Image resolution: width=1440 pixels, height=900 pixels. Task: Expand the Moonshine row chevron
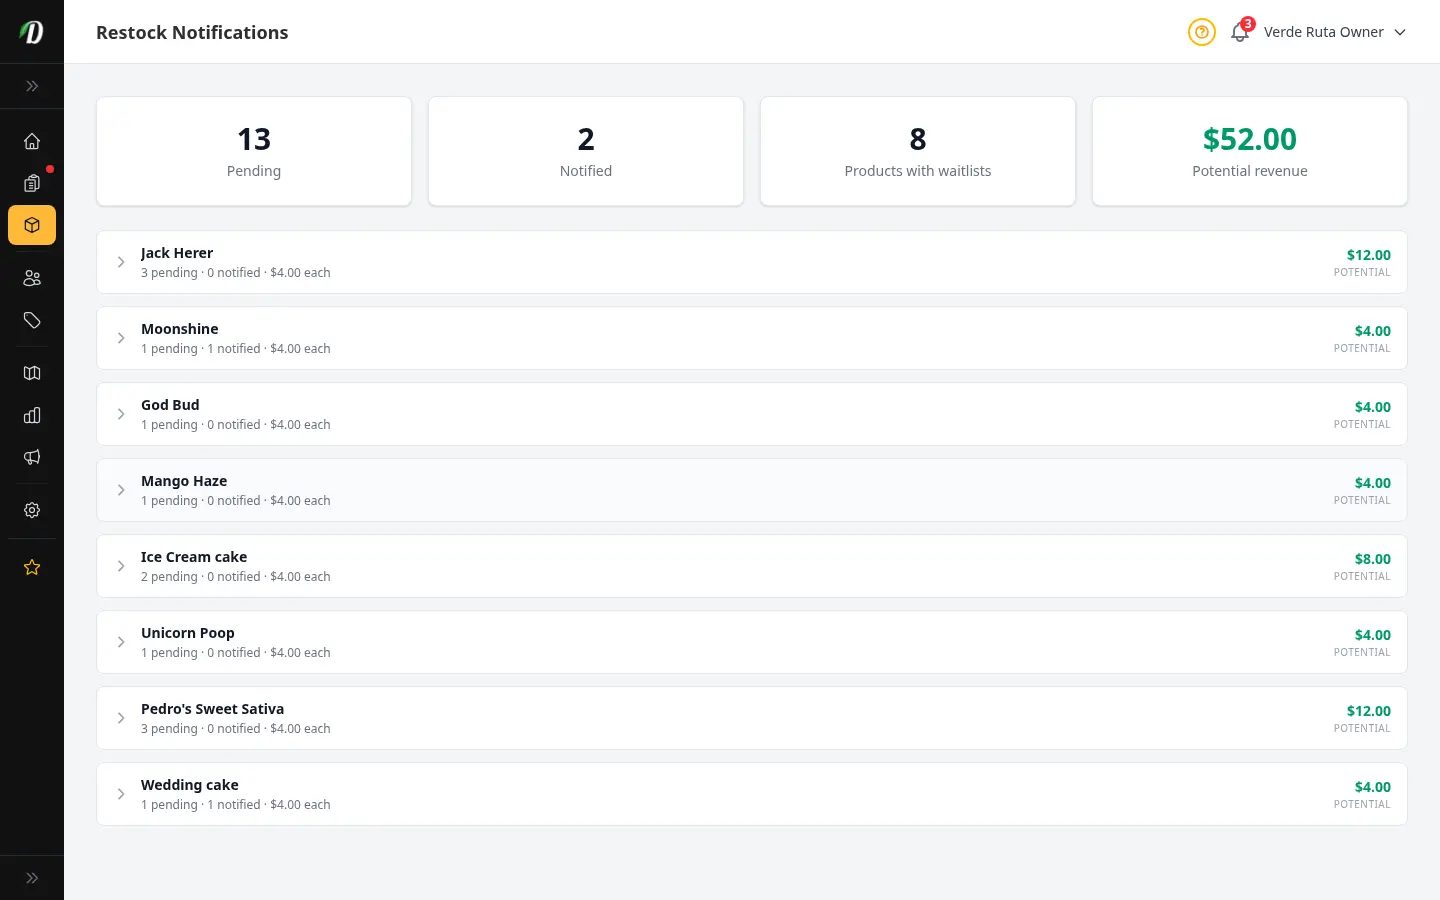coord(121,338)
